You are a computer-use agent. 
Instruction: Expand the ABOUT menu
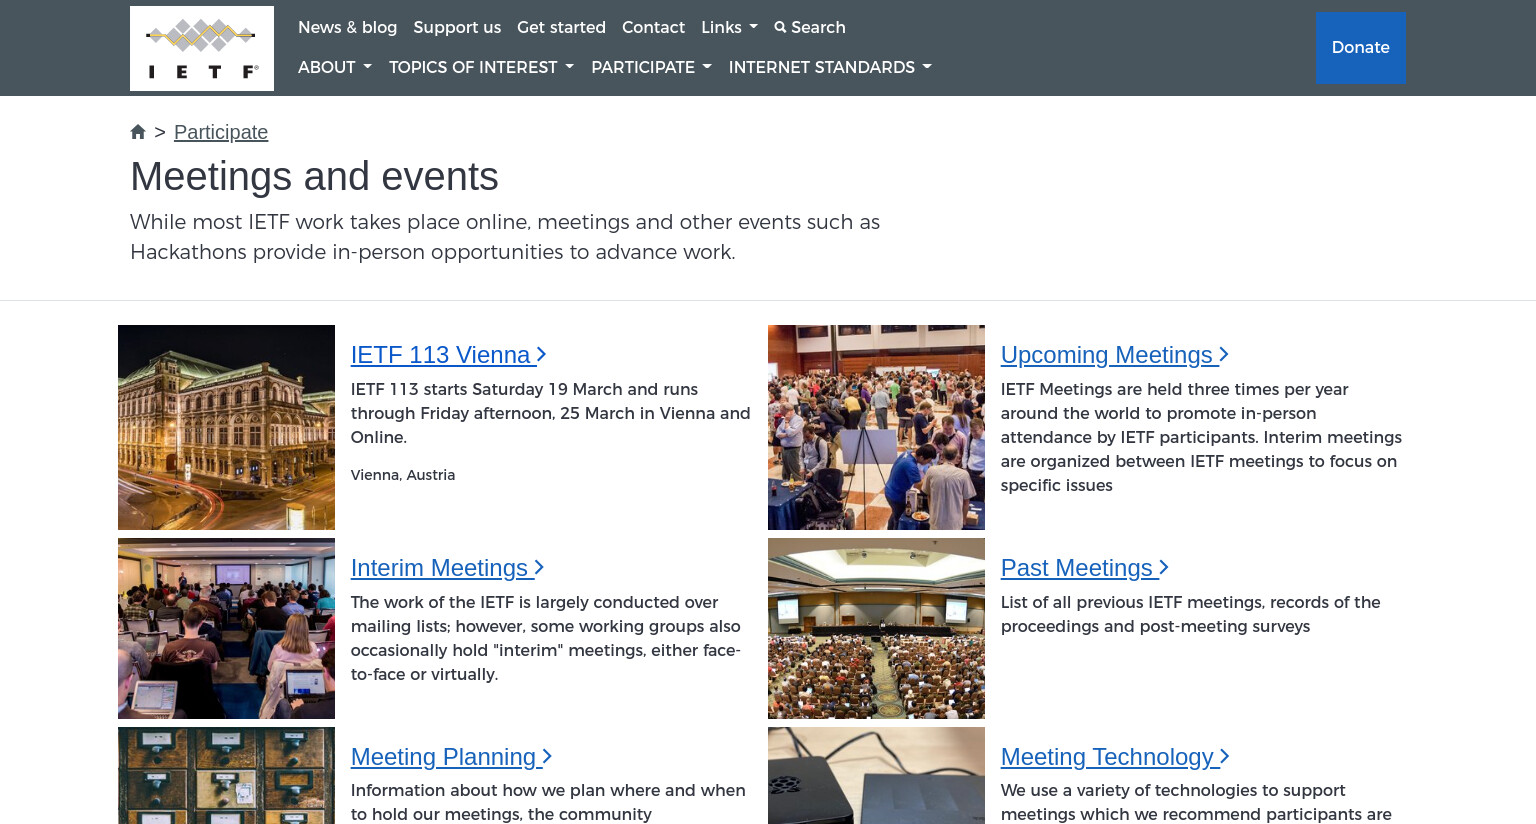tap(335, 67)
